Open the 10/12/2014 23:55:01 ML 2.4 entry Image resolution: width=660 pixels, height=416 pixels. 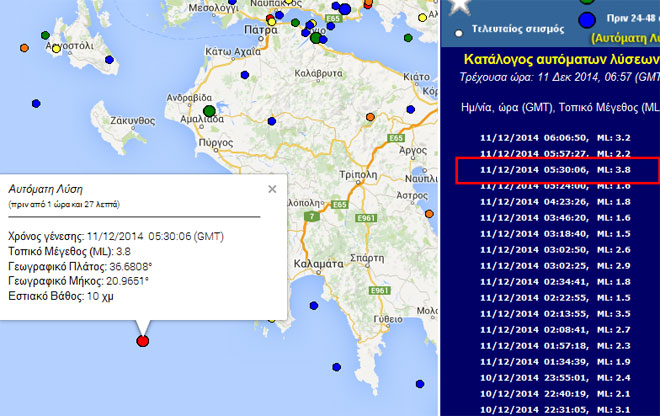557,378
